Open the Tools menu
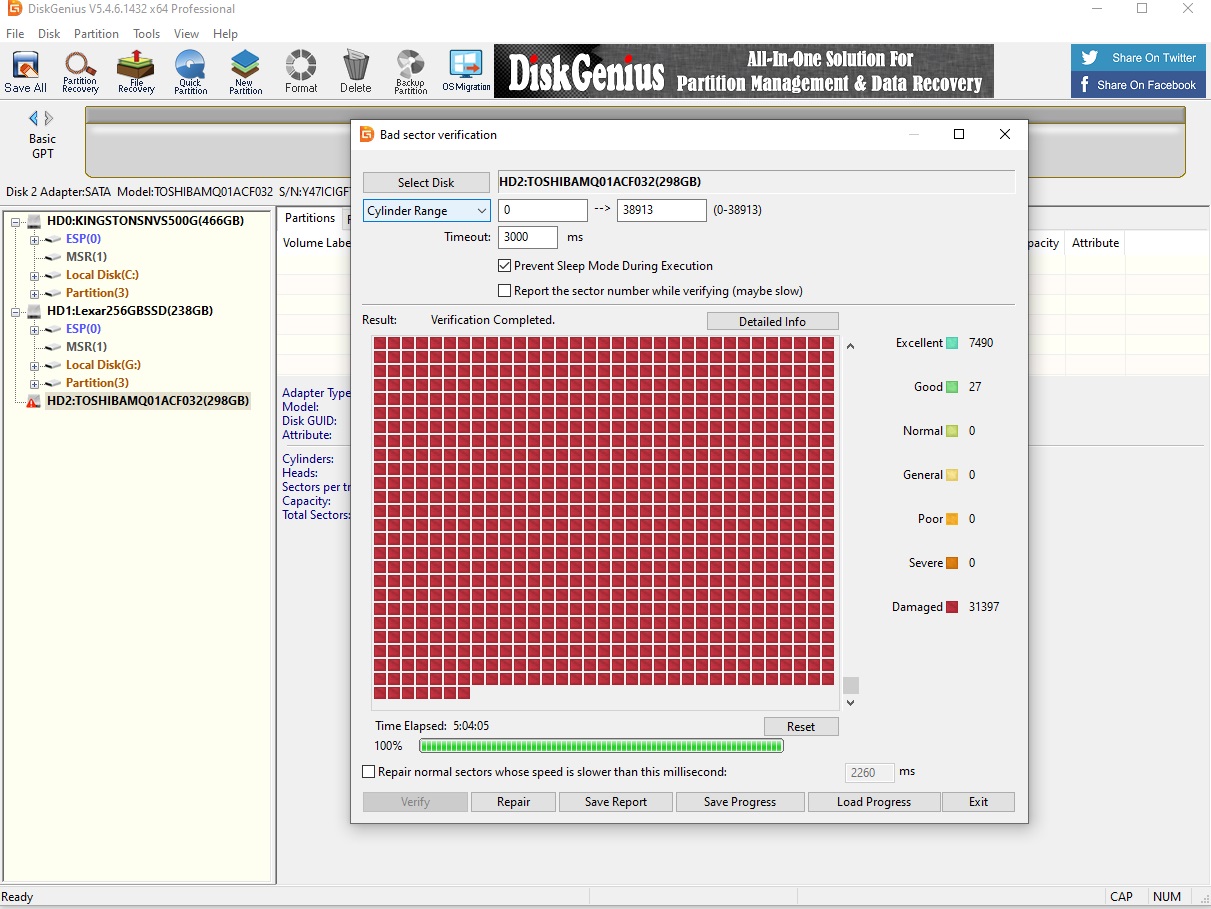The height and width of the screenshot is (909, 1211). [x=146, y=33]
